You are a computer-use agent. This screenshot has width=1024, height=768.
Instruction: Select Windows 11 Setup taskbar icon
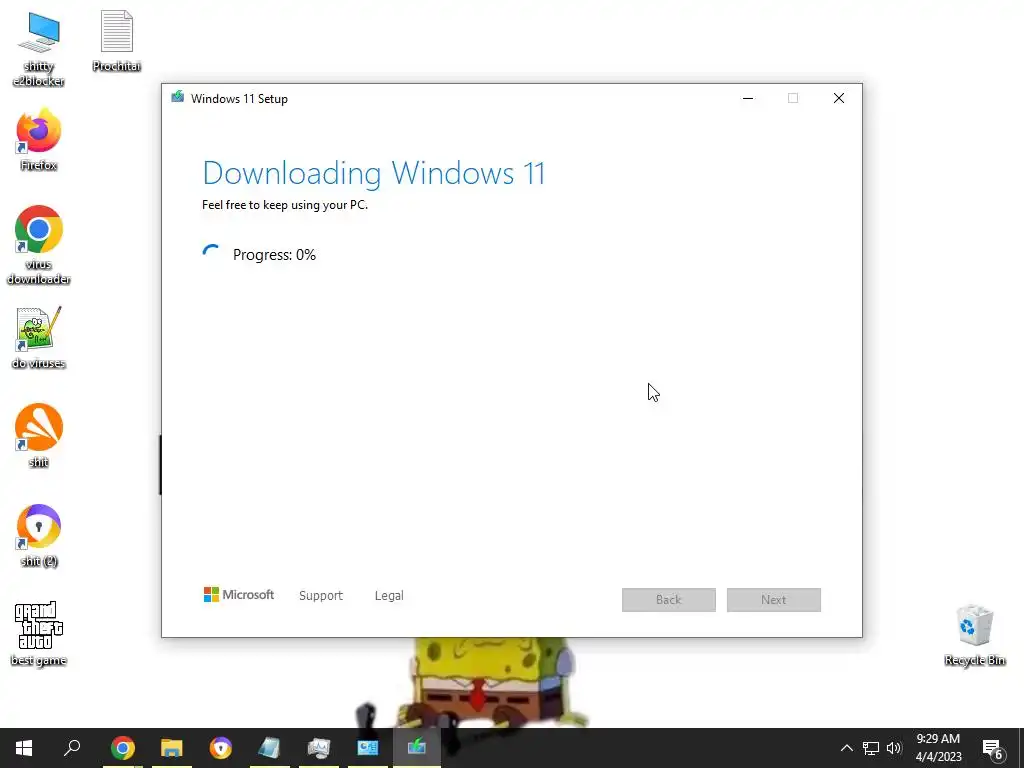pos(417,748)
